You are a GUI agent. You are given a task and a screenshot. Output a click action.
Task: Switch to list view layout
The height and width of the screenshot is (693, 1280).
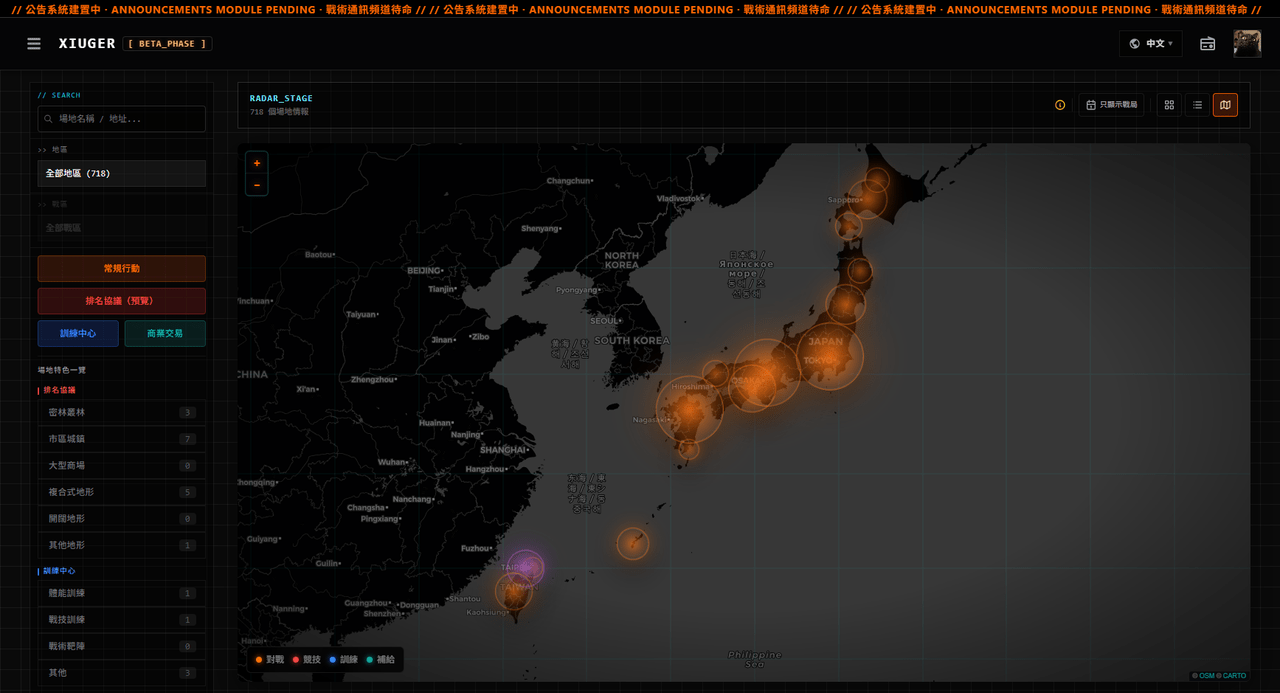[x=1197, y=105]
